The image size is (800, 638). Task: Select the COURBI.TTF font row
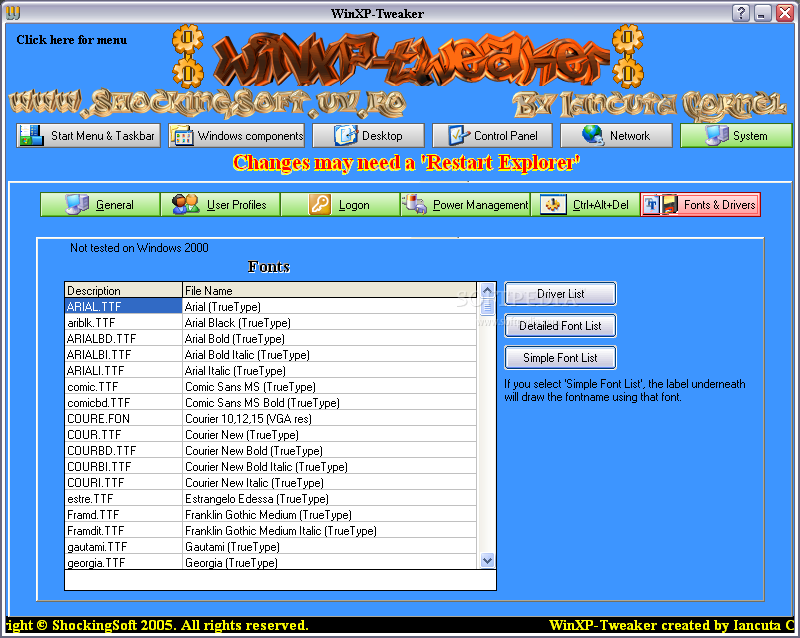(x=270, y=467)
